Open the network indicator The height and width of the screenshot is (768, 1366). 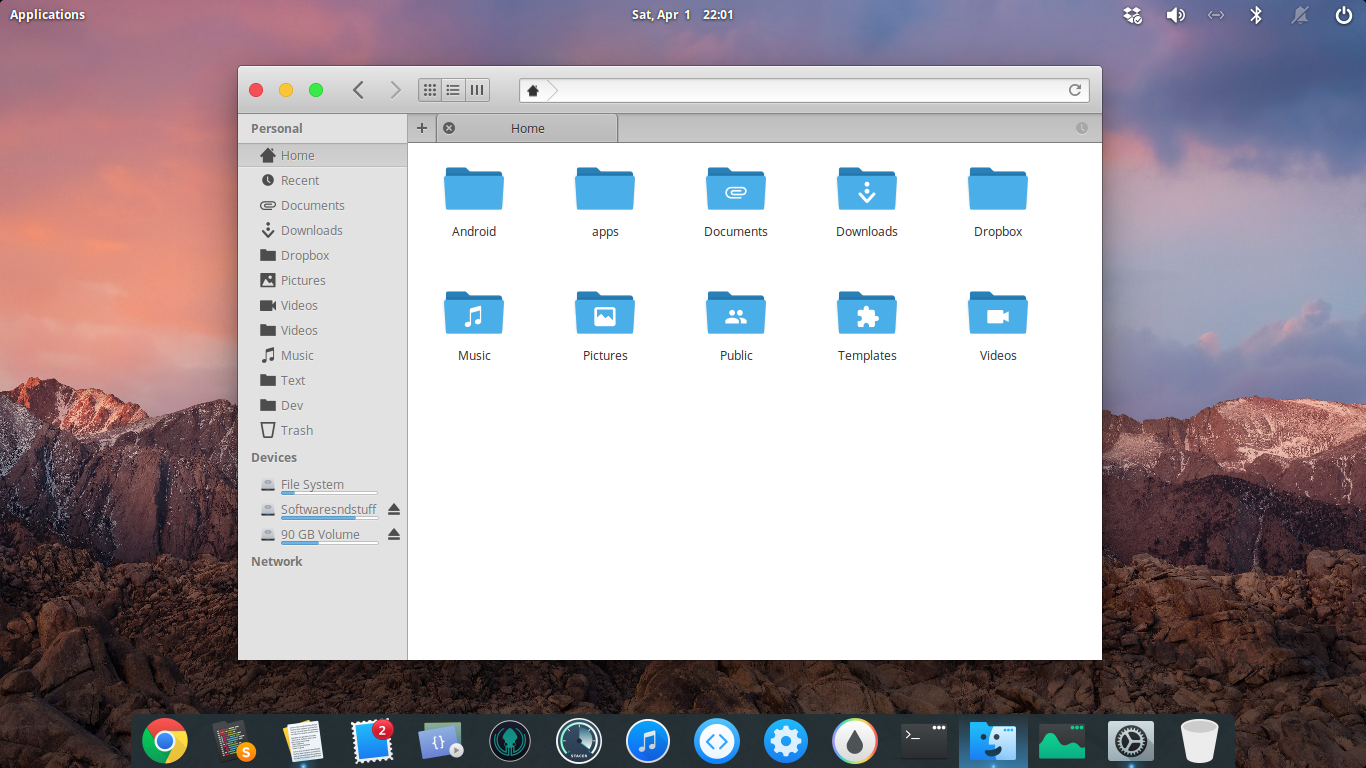[1216, 15]
